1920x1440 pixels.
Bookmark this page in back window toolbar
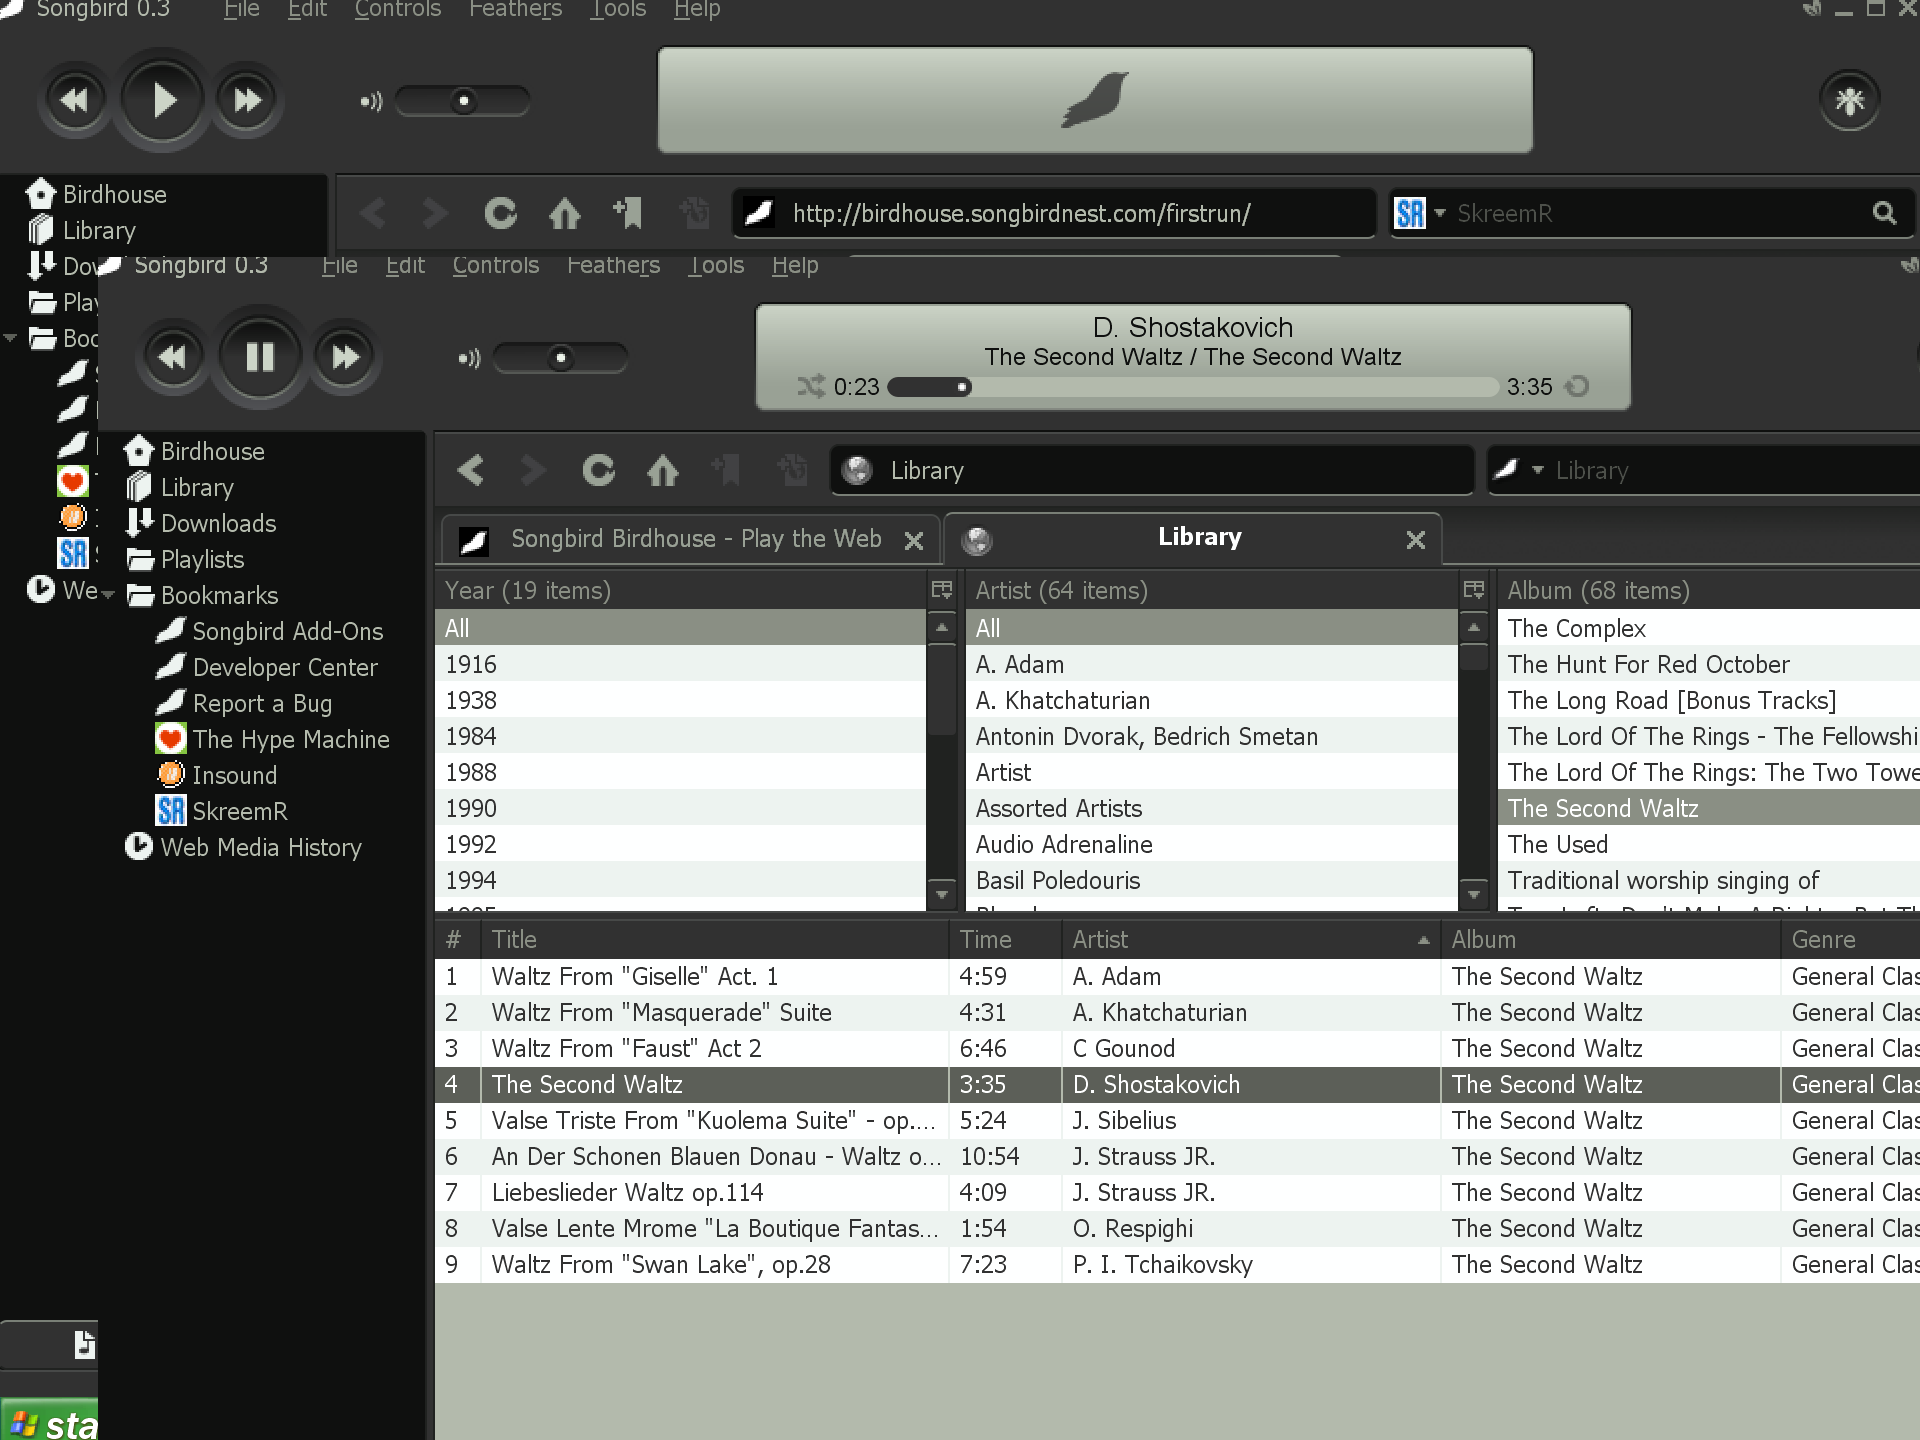pyautogui.click(x=628, y=213)
